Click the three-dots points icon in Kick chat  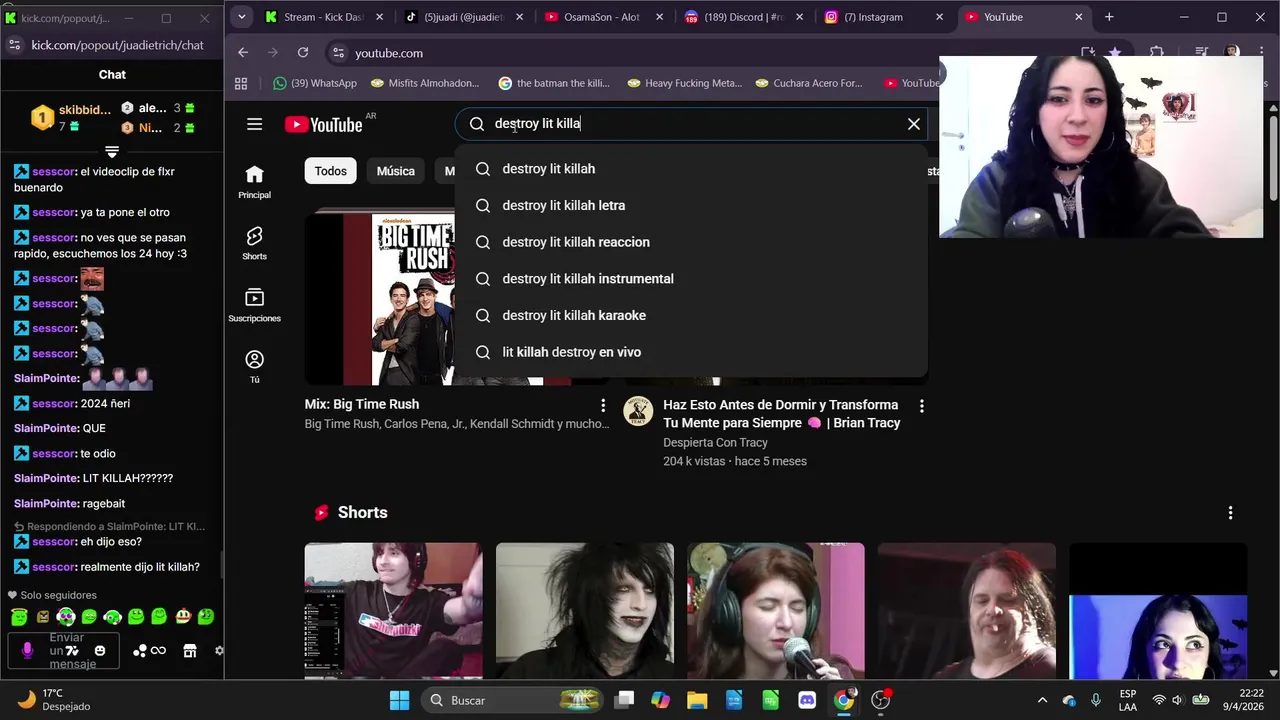[140, 651]
